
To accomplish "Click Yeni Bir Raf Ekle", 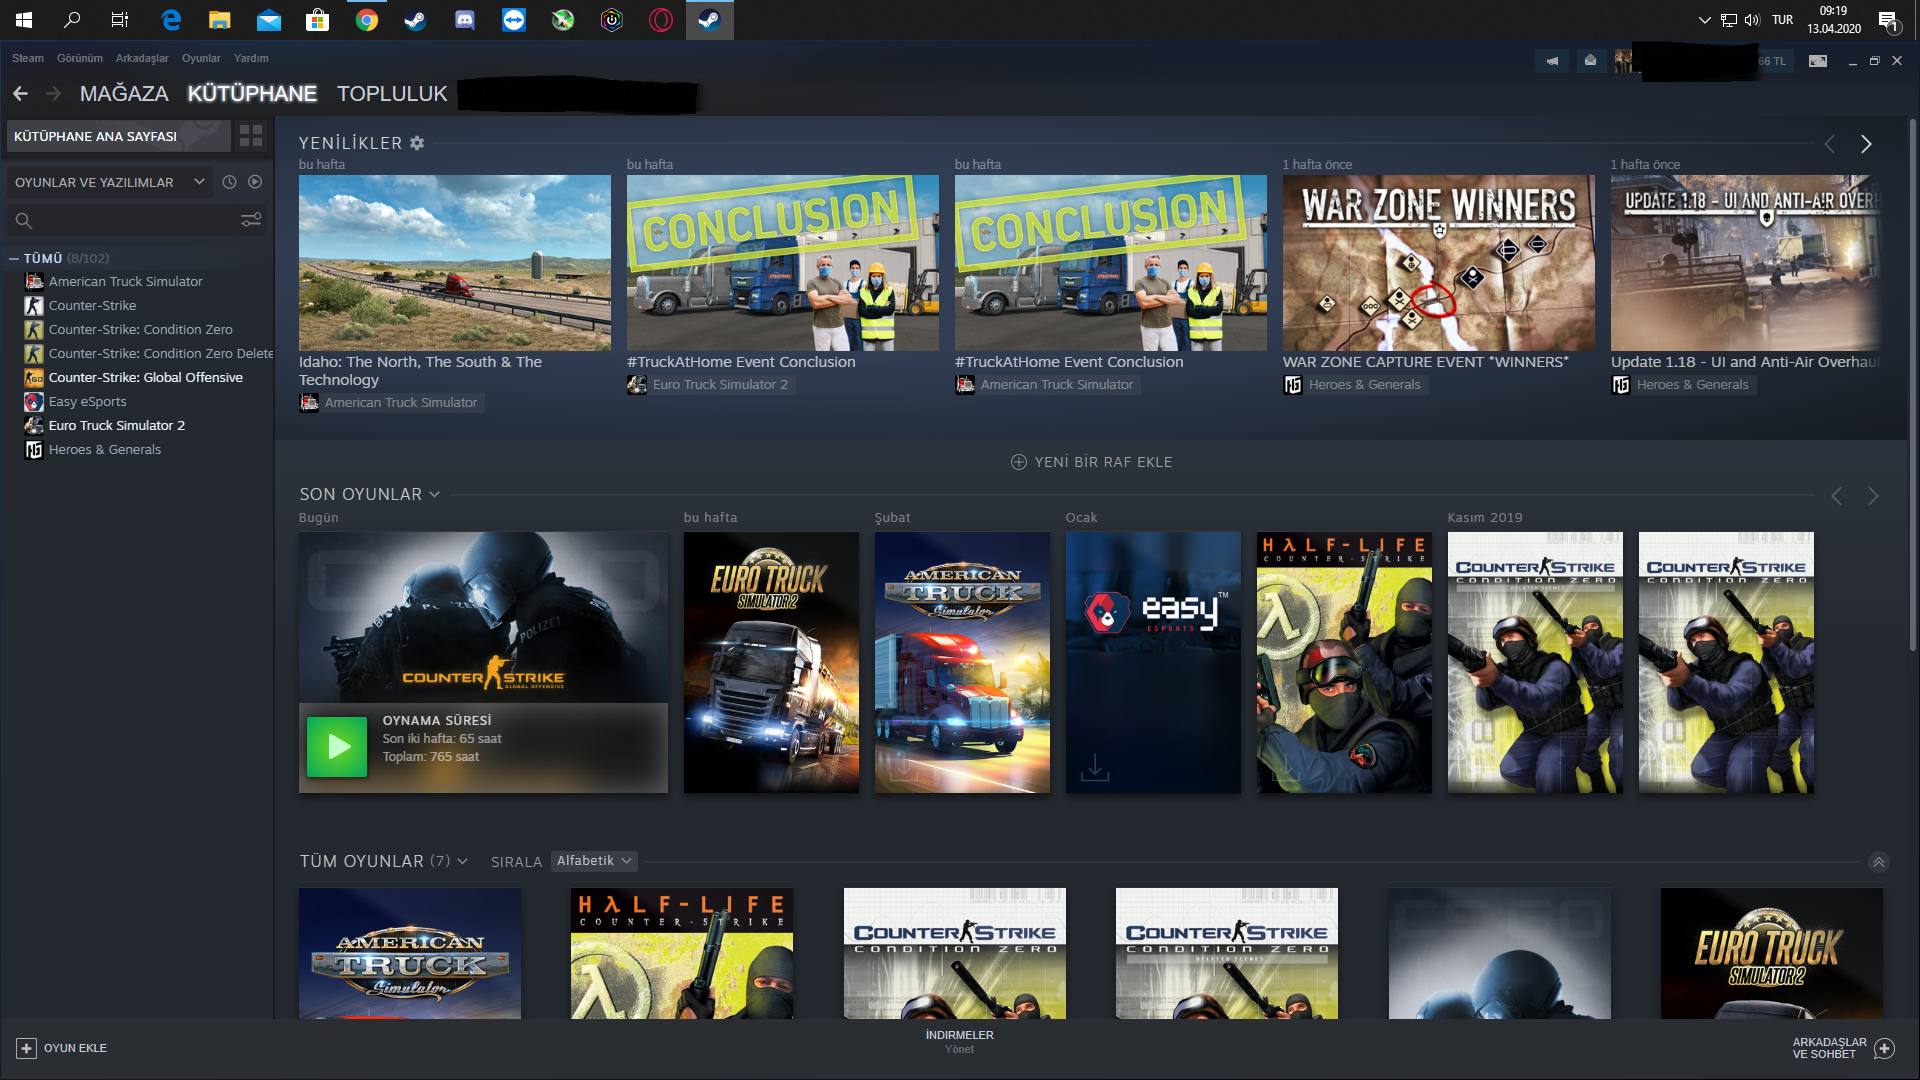I will coord(1092,462).
